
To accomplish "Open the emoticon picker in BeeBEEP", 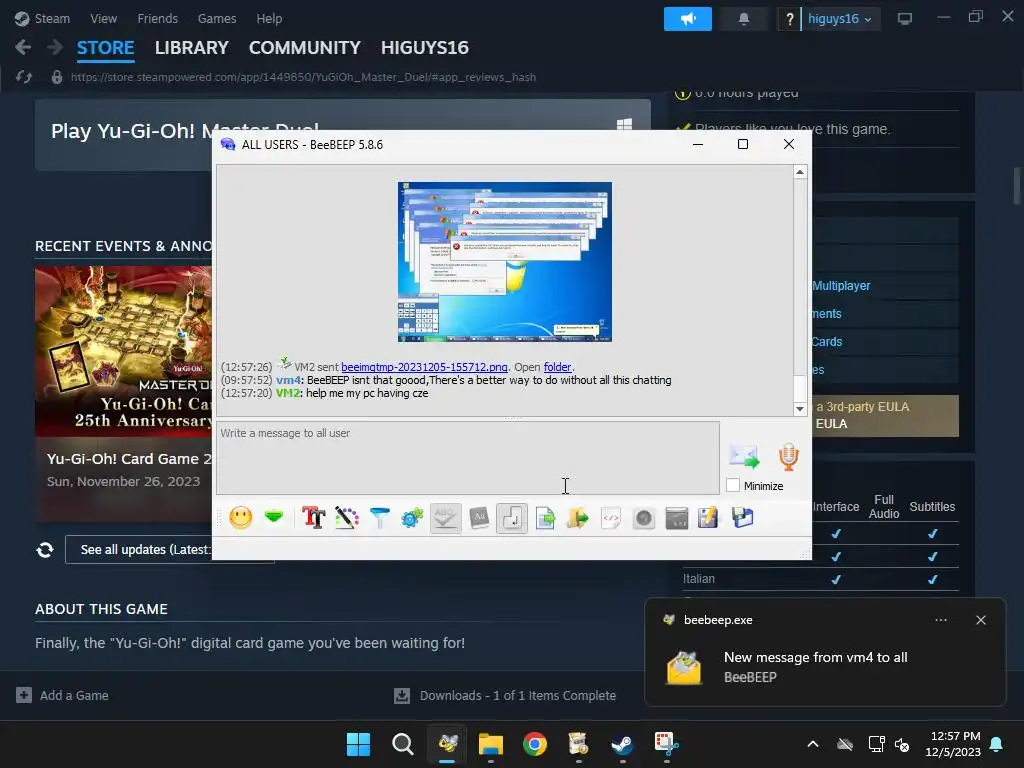I will (240, 518).
